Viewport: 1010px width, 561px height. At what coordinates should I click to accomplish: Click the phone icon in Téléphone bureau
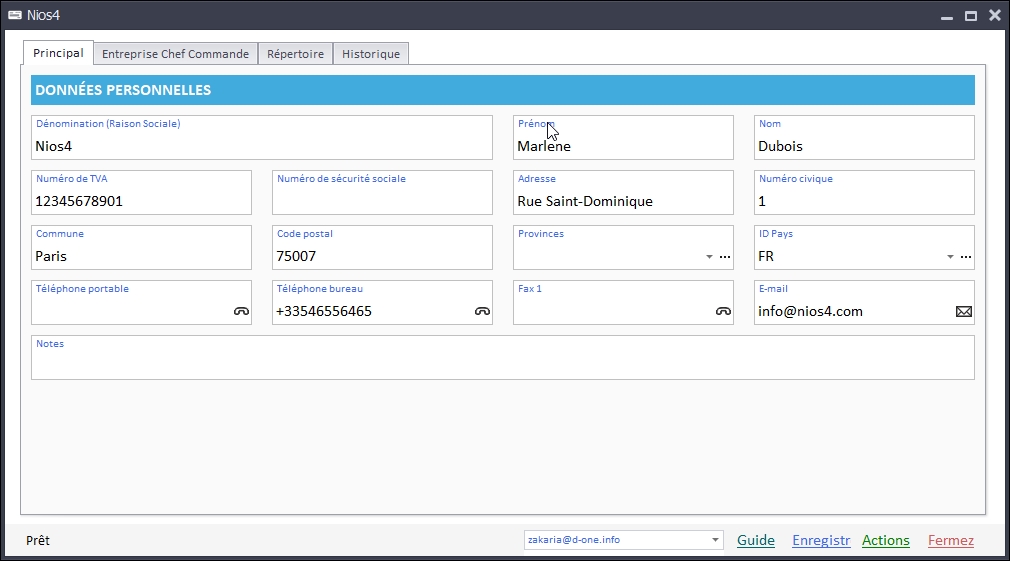coord(482,311)
